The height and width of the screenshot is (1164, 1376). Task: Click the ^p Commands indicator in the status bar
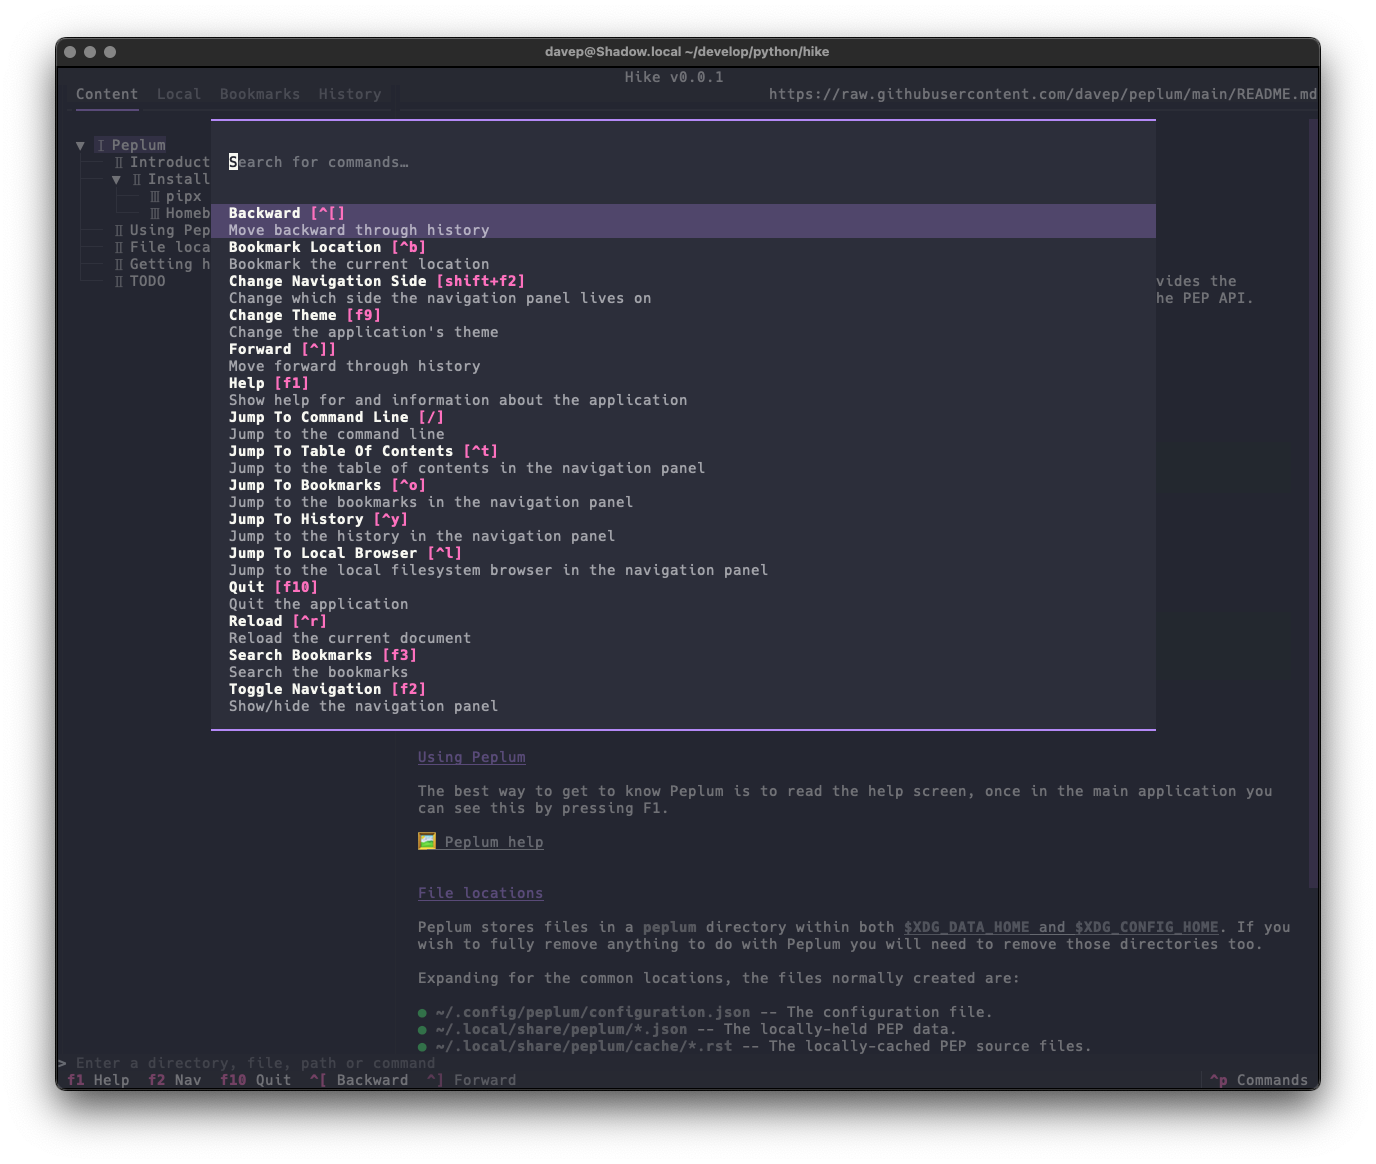tap(1259, 1080)
